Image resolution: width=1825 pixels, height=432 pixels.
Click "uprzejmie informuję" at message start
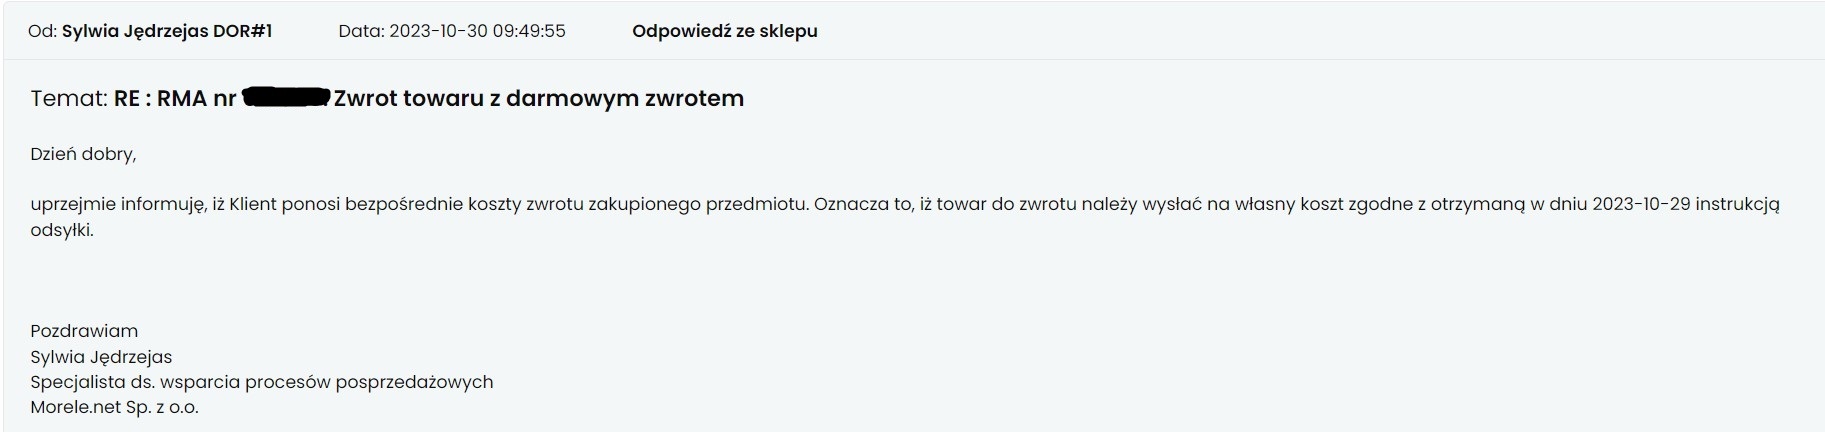118,204
